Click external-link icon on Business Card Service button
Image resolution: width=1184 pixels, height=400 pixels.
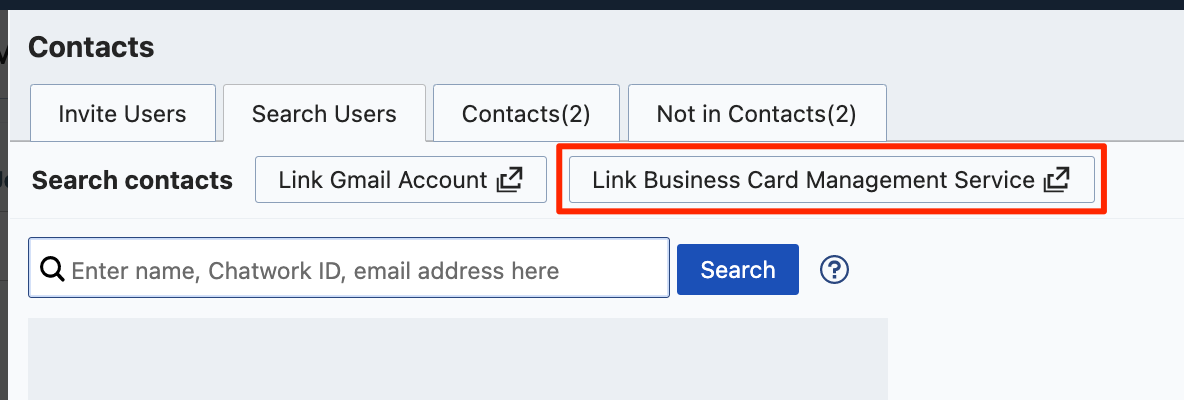point(1057,180)
